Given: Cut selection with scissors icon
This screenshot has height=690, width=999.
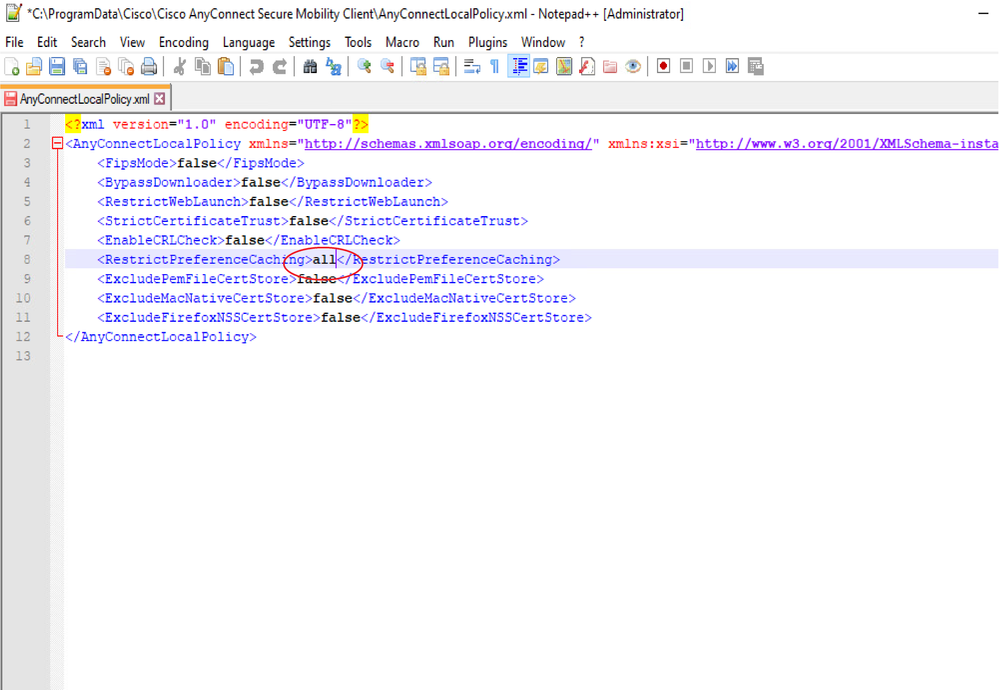Looking at the screenshot, I should coord(180,66).
